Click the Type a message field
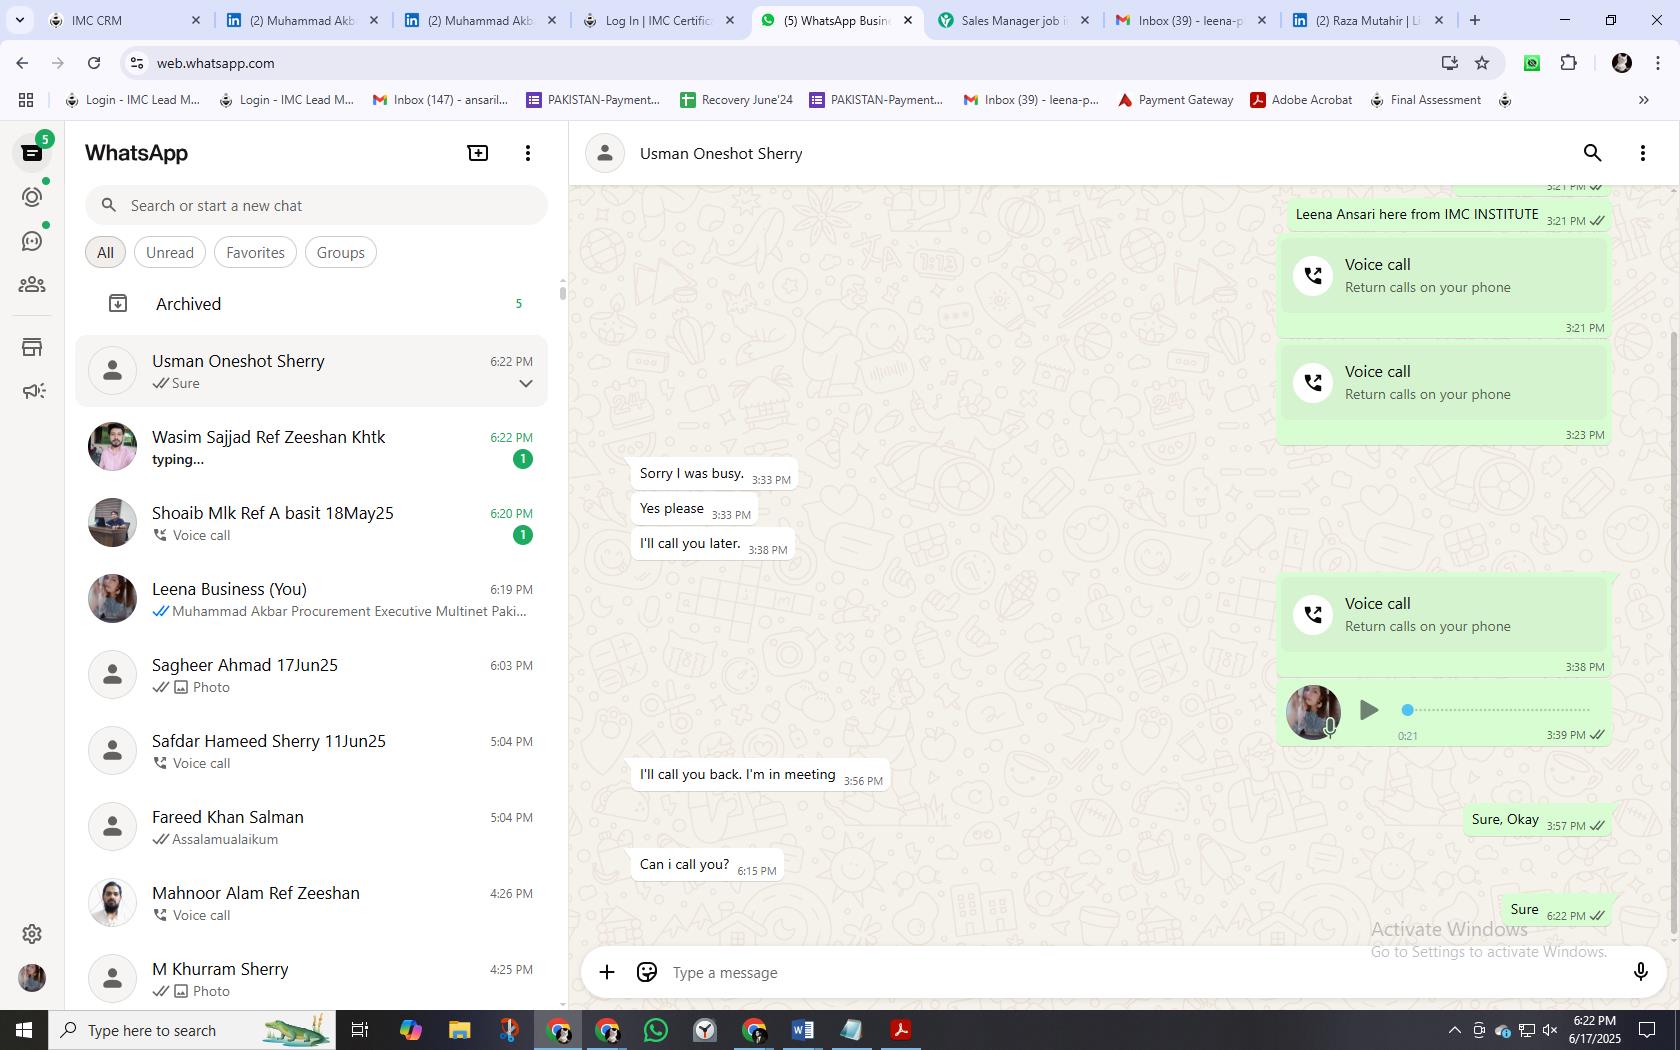The height and width of the screenshot is (1050, 1680). pos(1140,972)
